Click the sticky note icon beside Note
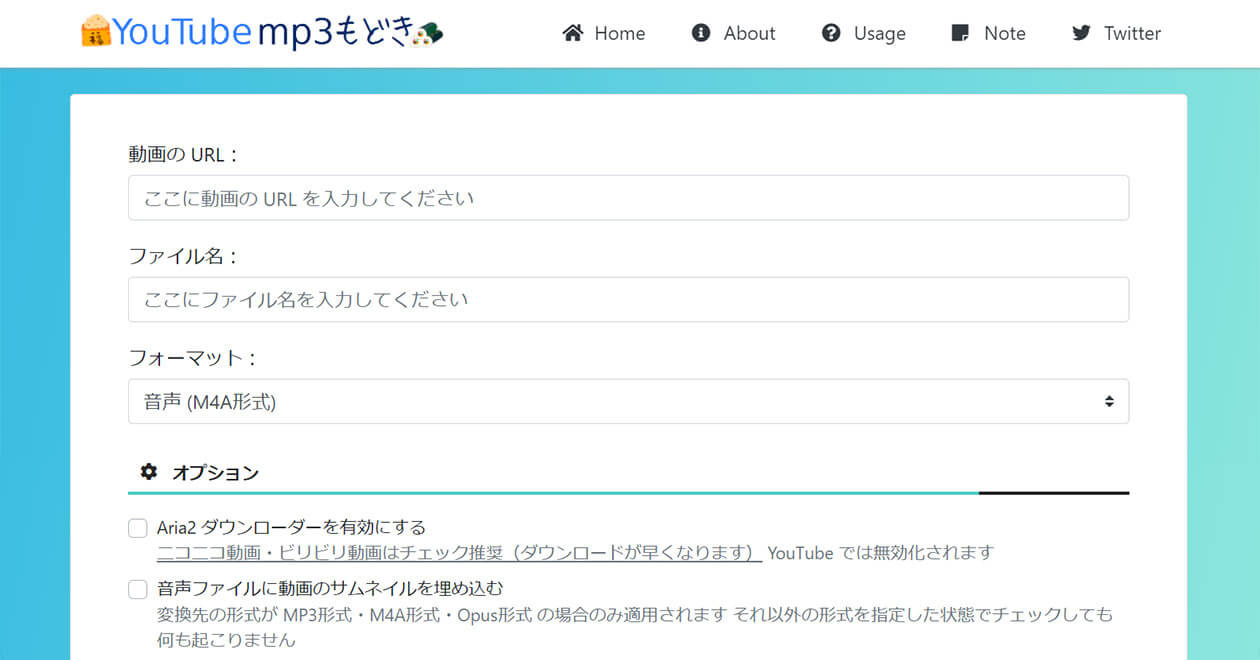Screen dimensions: 1260x660 [x=960, y=33]
